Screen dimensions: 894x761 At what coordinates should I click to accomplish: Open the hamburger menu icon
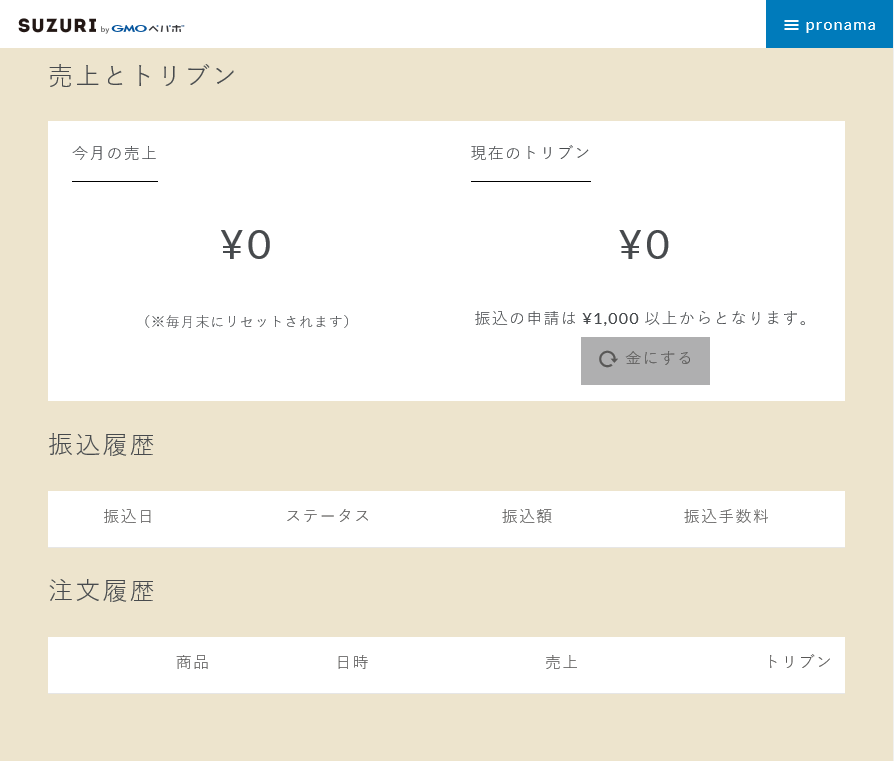791,25
